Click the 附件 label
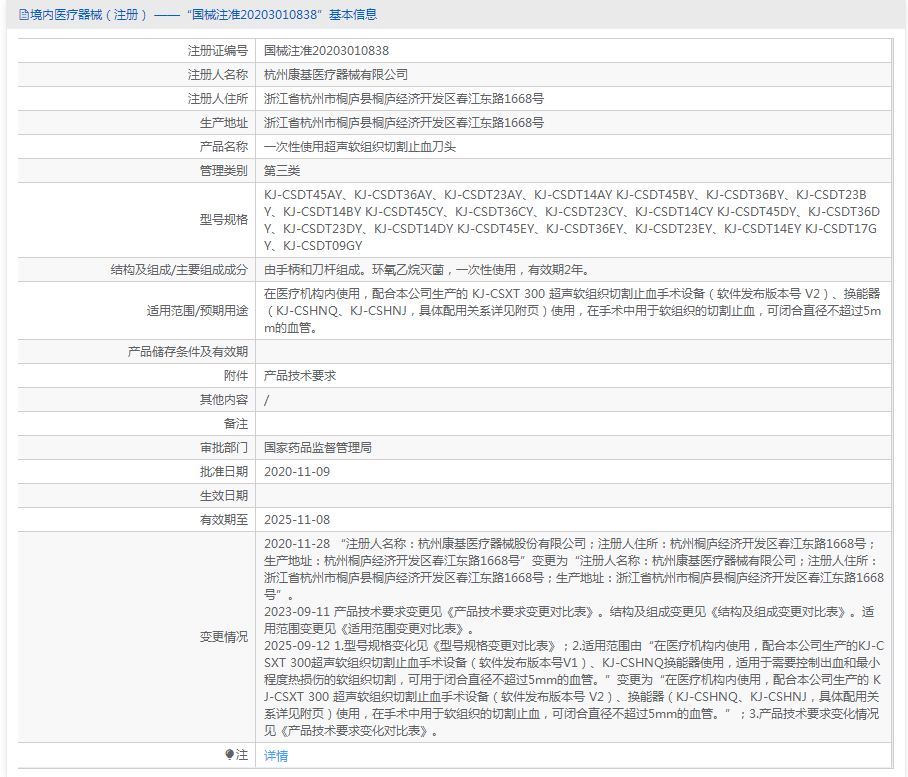Image resolution: width=908 pixels, height=777 pixels. coord(236,376)
